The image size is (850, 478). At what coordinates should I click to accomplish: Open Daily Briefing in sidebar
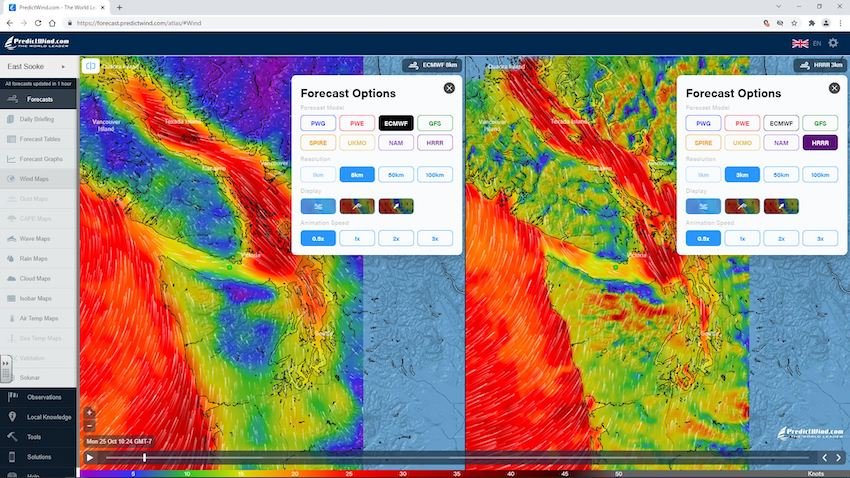[x=38, y=119]
